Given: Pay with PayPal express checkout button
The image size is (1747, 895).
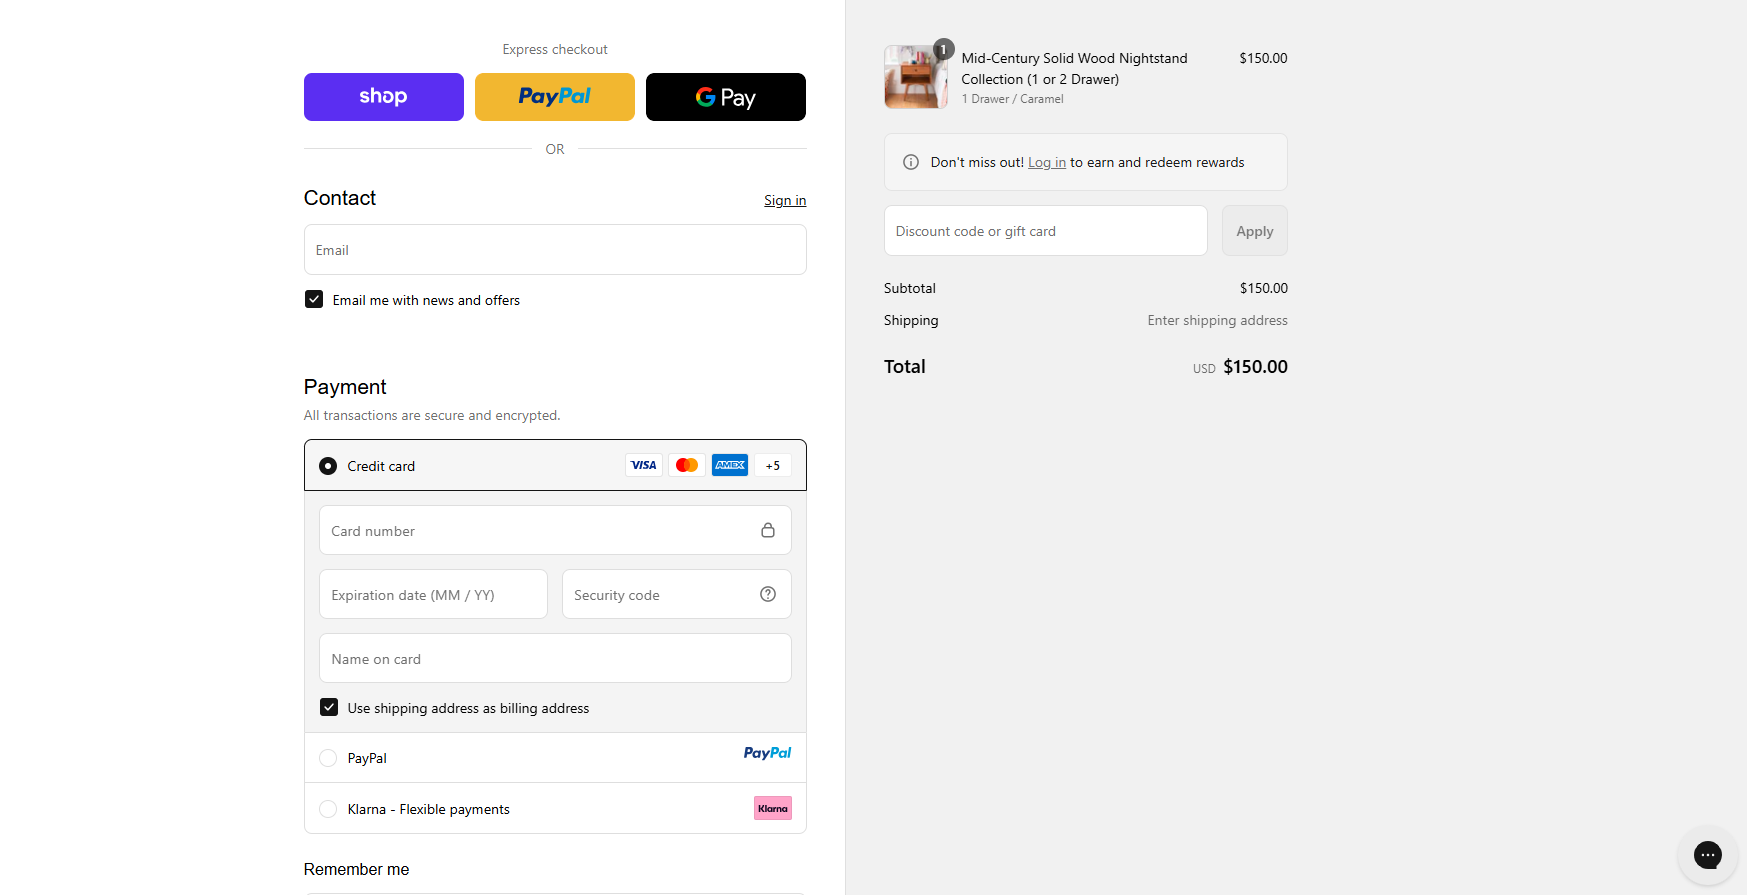Looking at the screenshot, I should (554, 97).
